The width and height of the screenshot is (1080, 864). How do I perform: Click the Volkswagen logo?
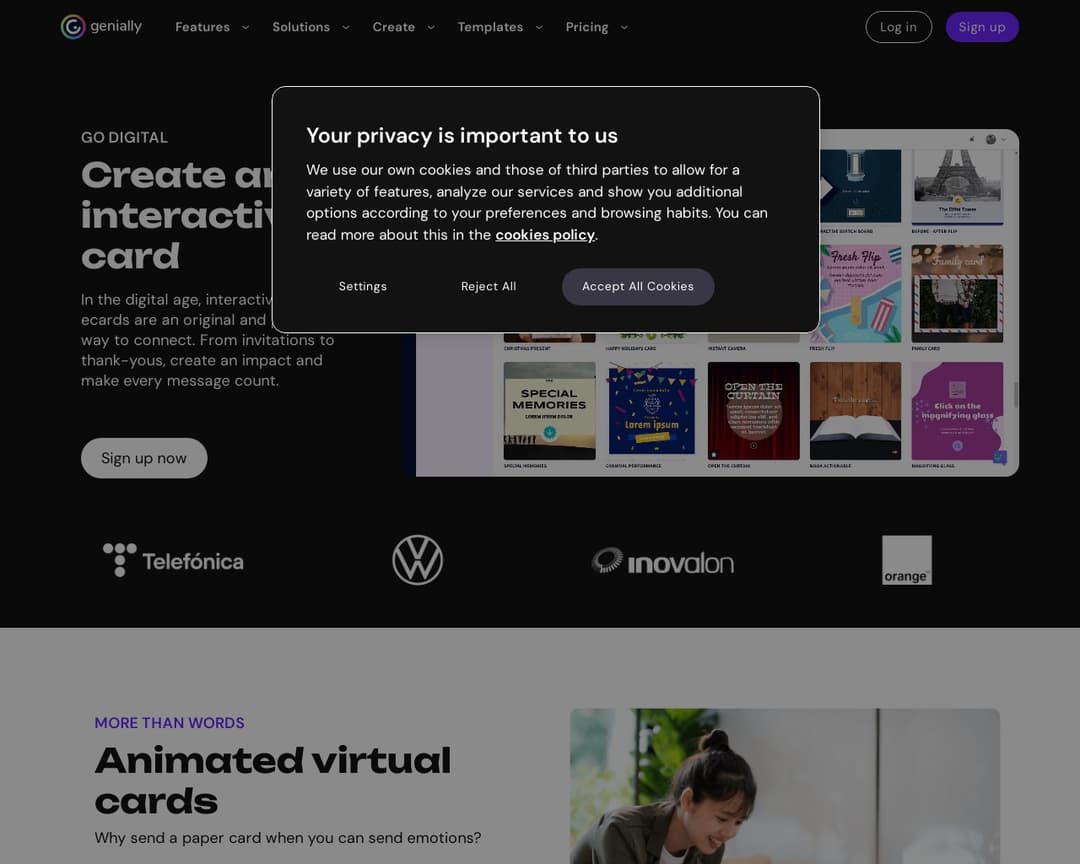(417, 560)
